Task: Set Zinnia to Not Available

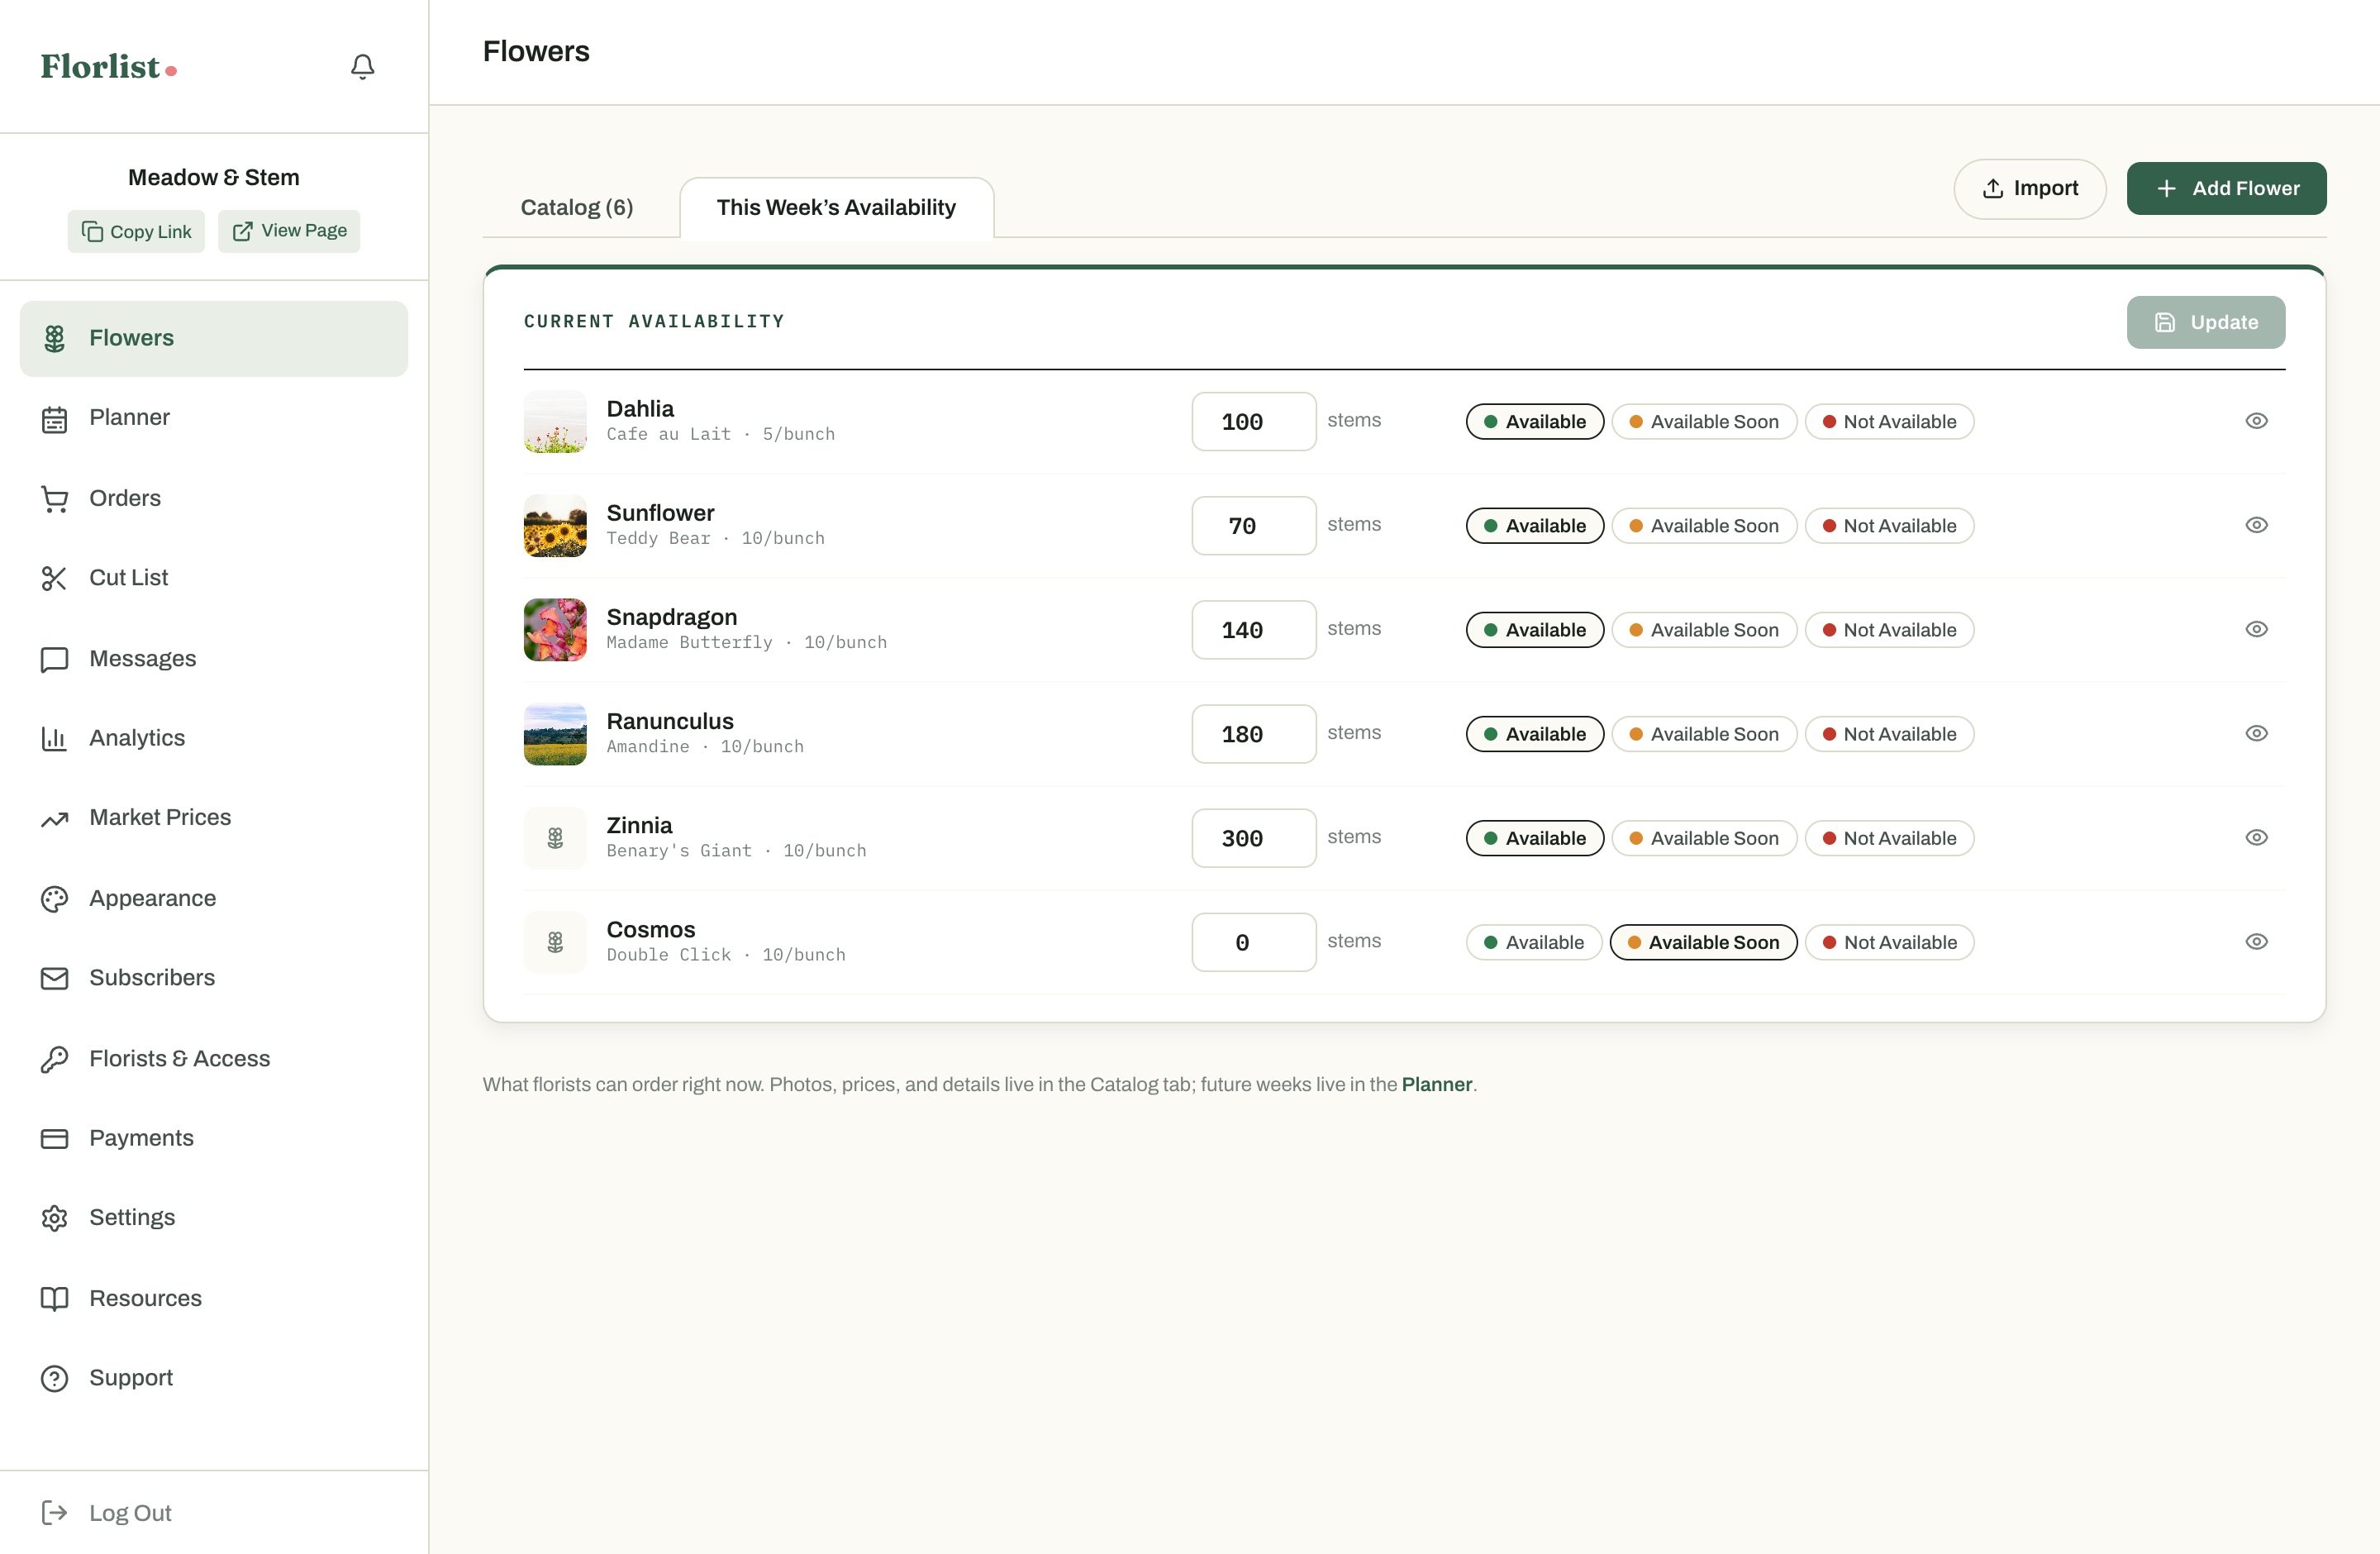Action: click(1889, 838)
